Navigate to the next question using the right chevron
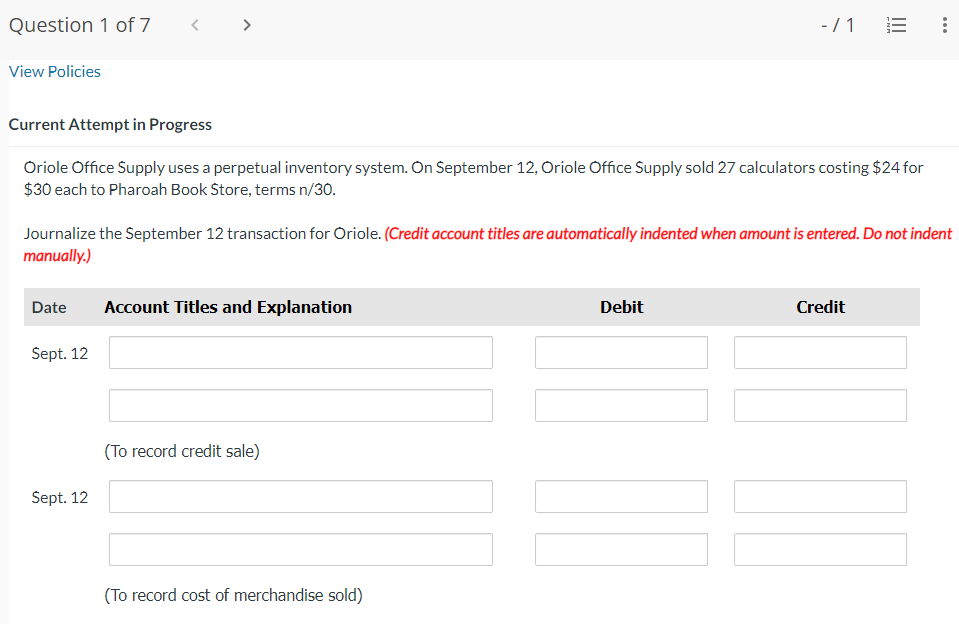The height and width of the screenshot is (624, 959). 246,24
